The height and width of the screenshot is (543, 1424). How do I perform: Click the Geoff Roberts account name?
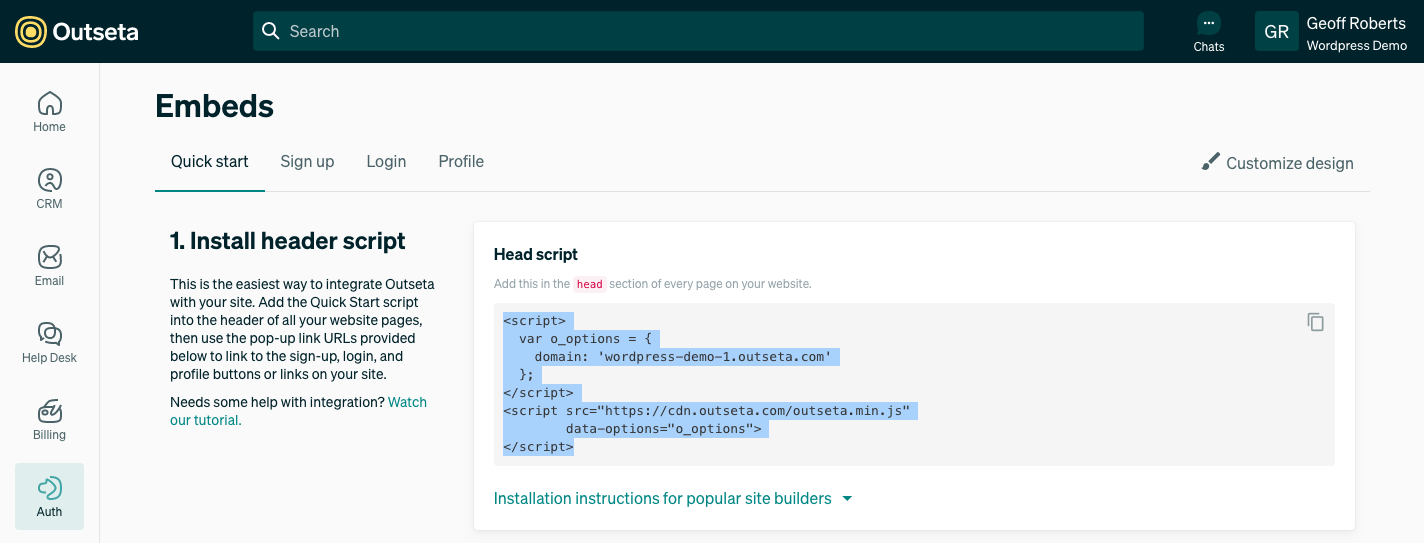[1356, 23]
